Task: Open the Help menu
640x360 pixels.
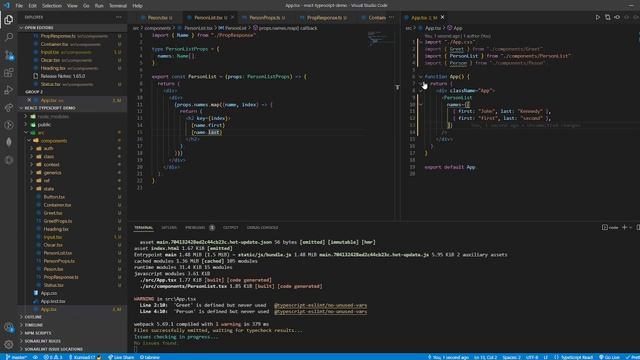Action: tap(138, 6)
